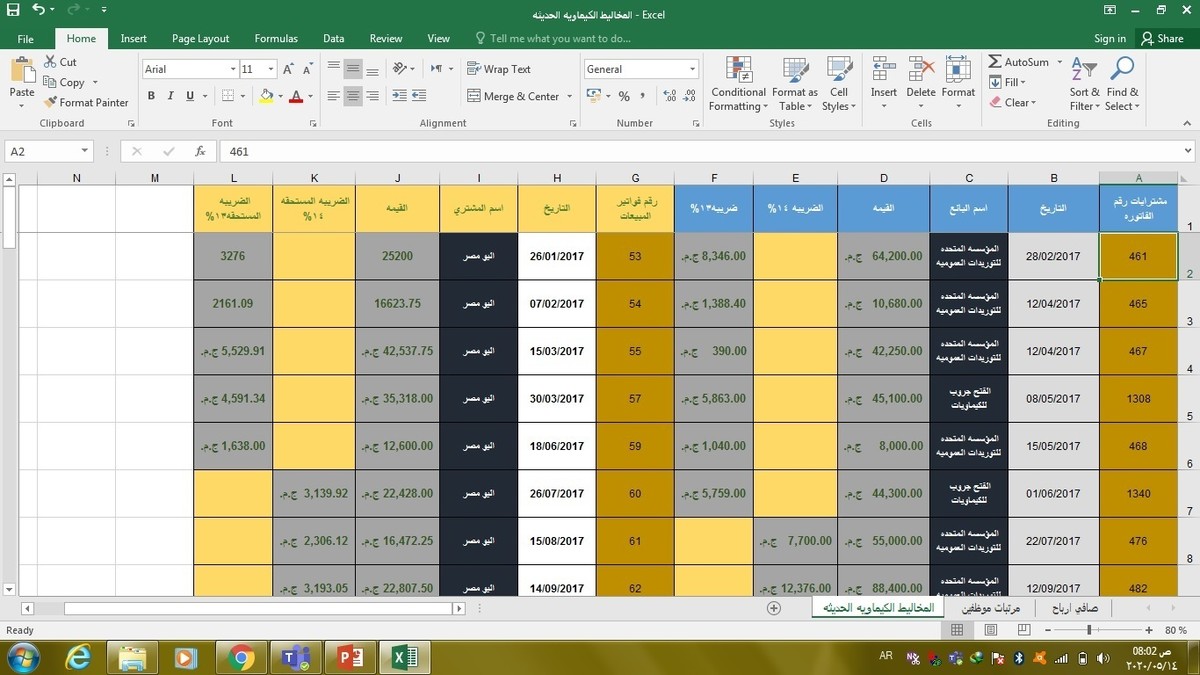Toggle Bold formatting

coord(152,96)
